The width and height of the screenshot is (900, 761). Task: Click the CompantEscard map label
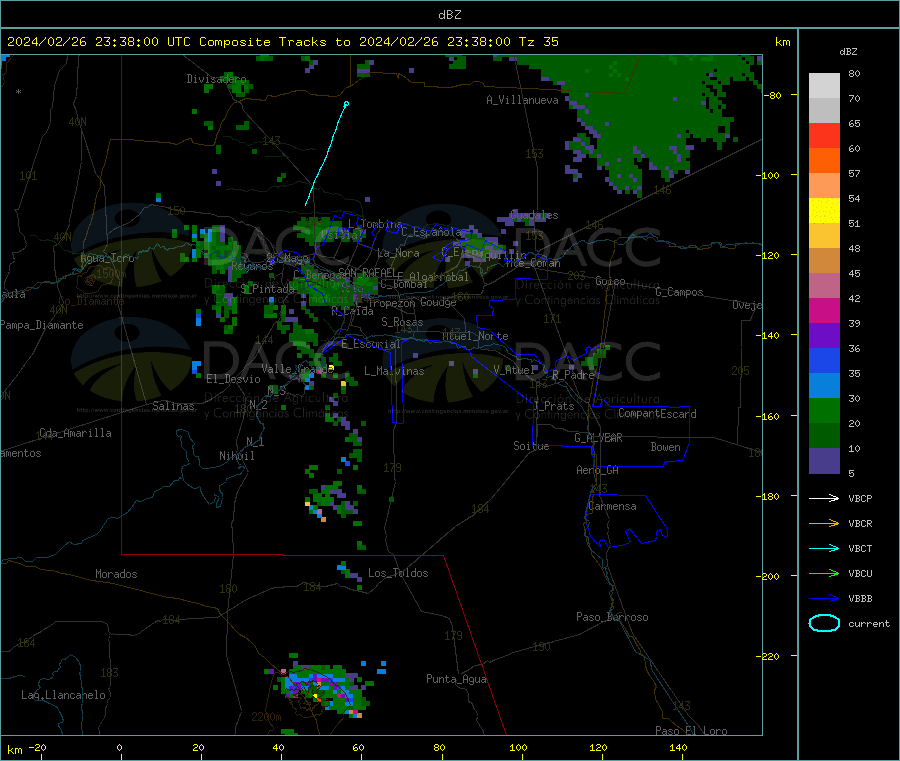(657, 414)
